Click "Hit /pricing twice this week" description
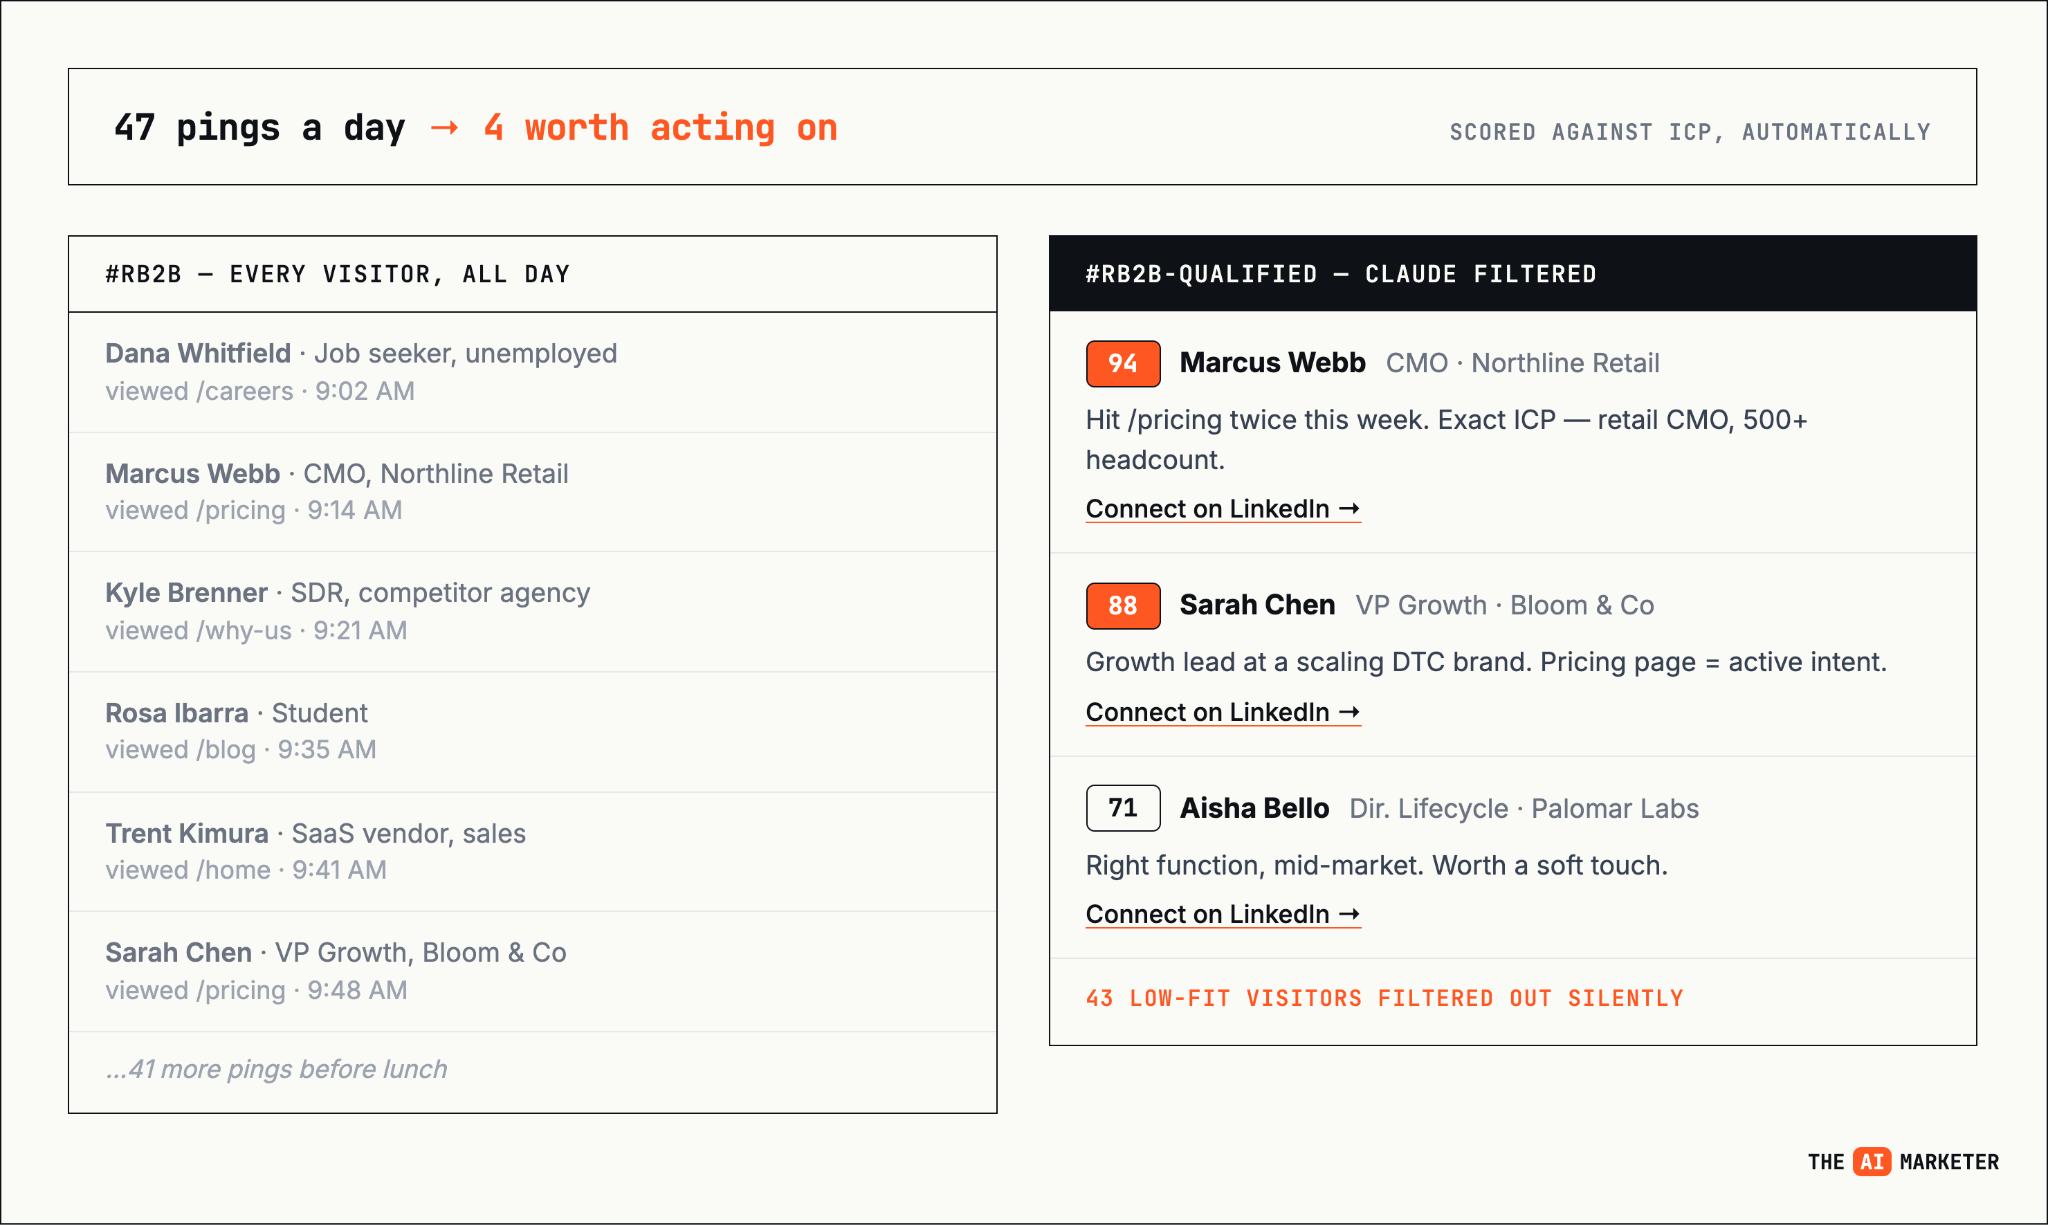This screenshot has height=1225, width=2048. click(1446, 439)
